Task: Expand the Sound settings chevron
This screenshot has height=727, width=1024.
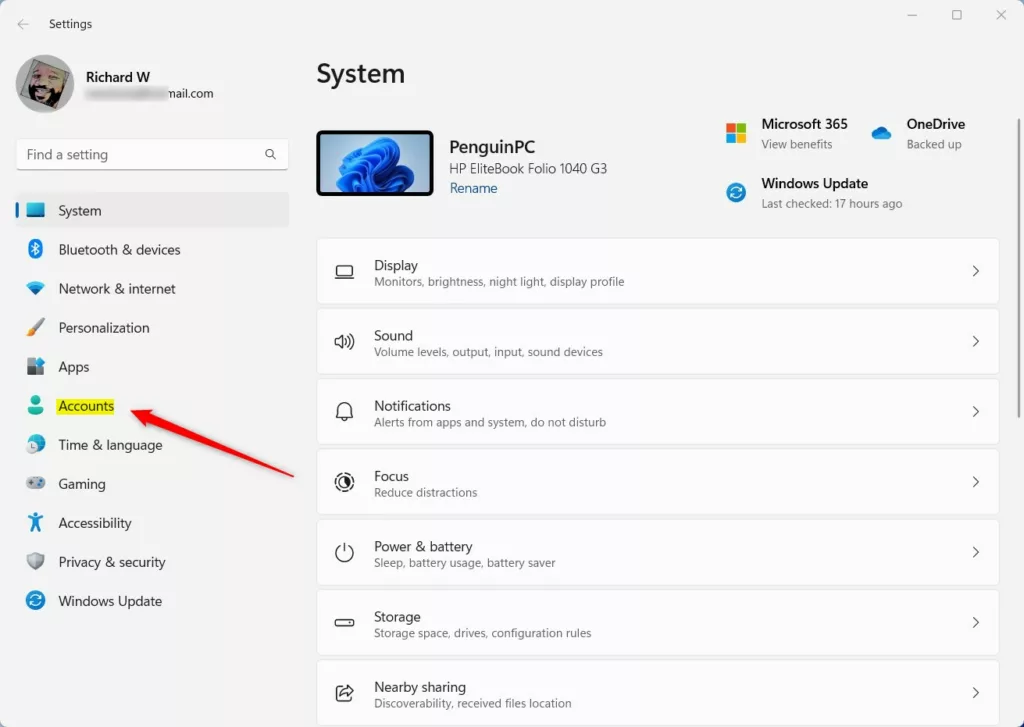Action: pyautogui.click(x=976, y=341)
